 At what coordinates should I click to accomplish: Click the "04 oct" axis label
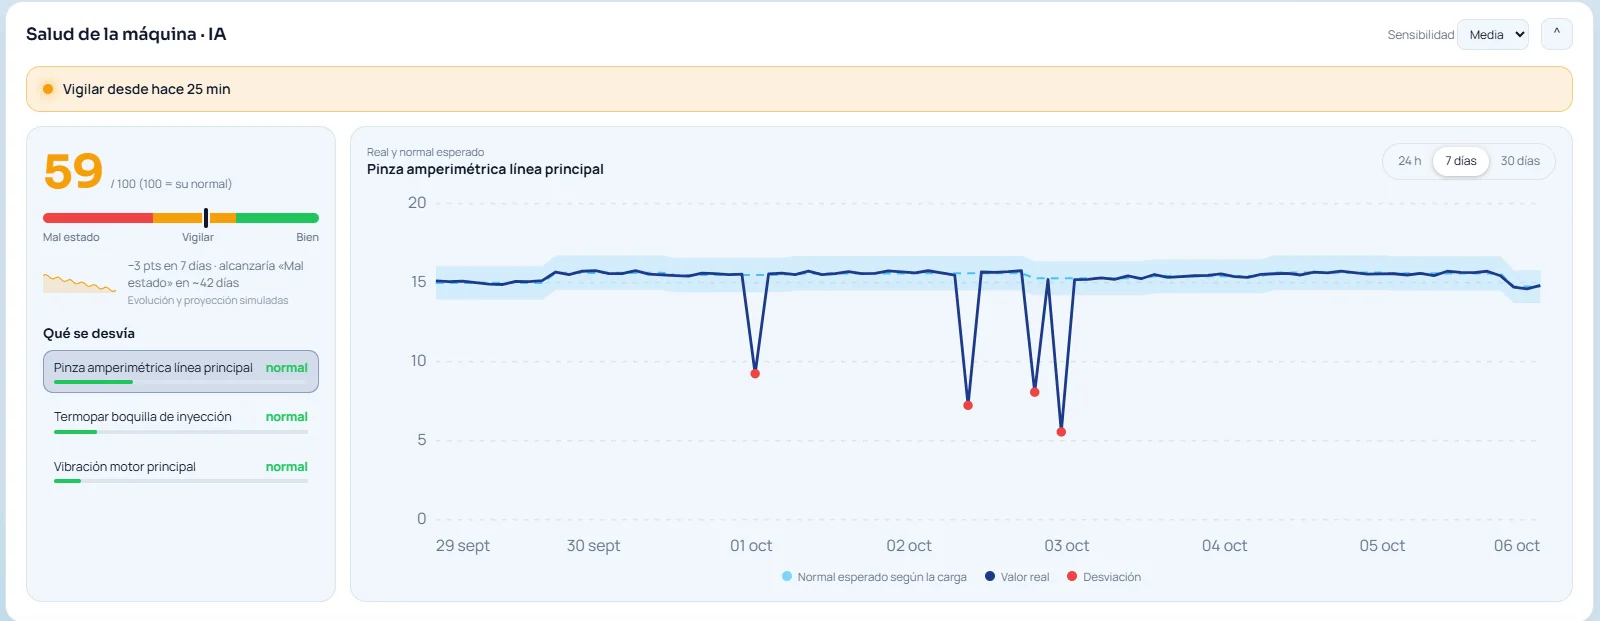1225,546
